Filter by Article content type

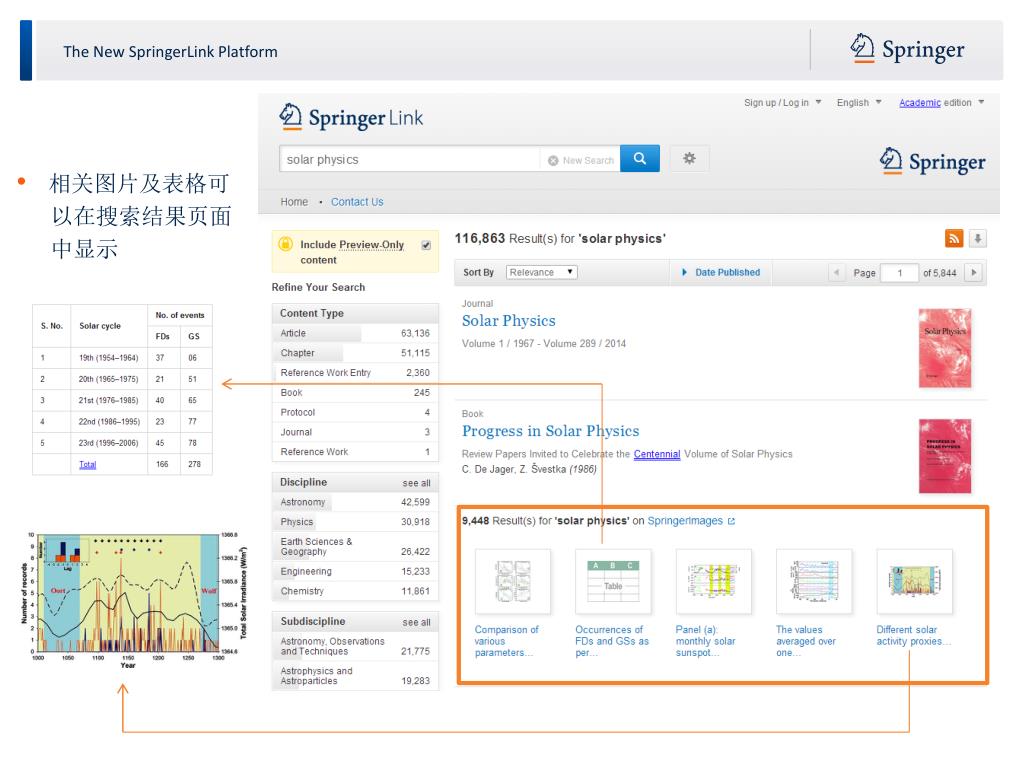tap(355, 333)
